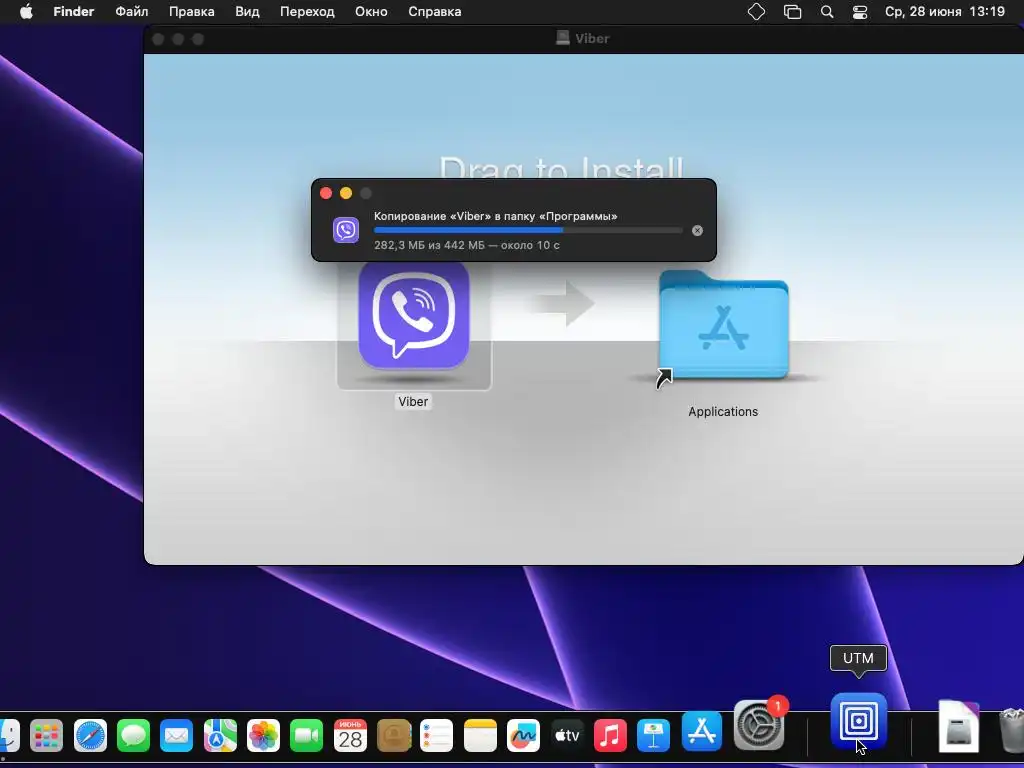Open Maps from the Dock
The height and width of the screenshot is (768, 1024).
pyautogui.click(x=220, y=737)
